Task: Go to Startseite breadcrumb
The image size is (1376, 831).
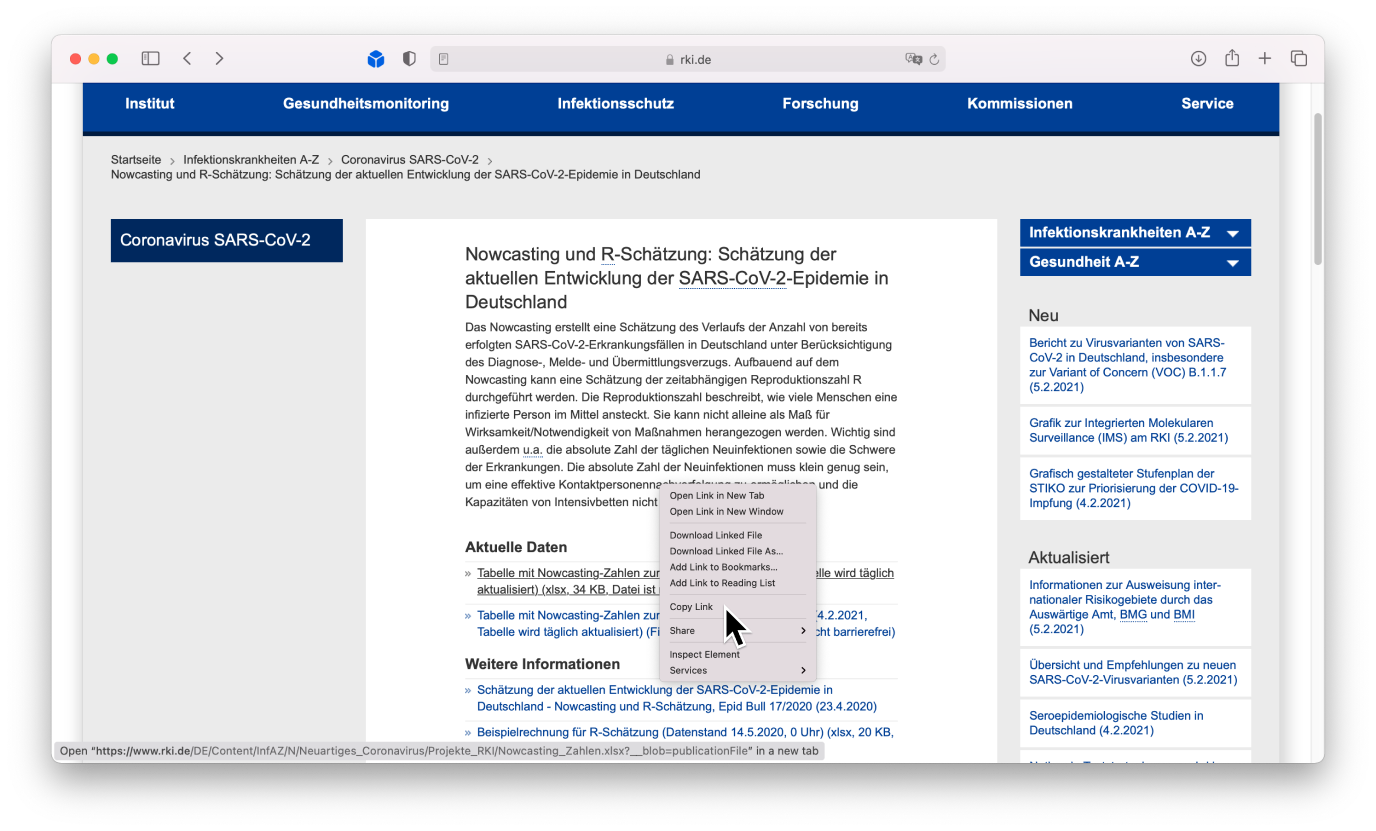Action: pyautogui.click(x=136, y=160)
